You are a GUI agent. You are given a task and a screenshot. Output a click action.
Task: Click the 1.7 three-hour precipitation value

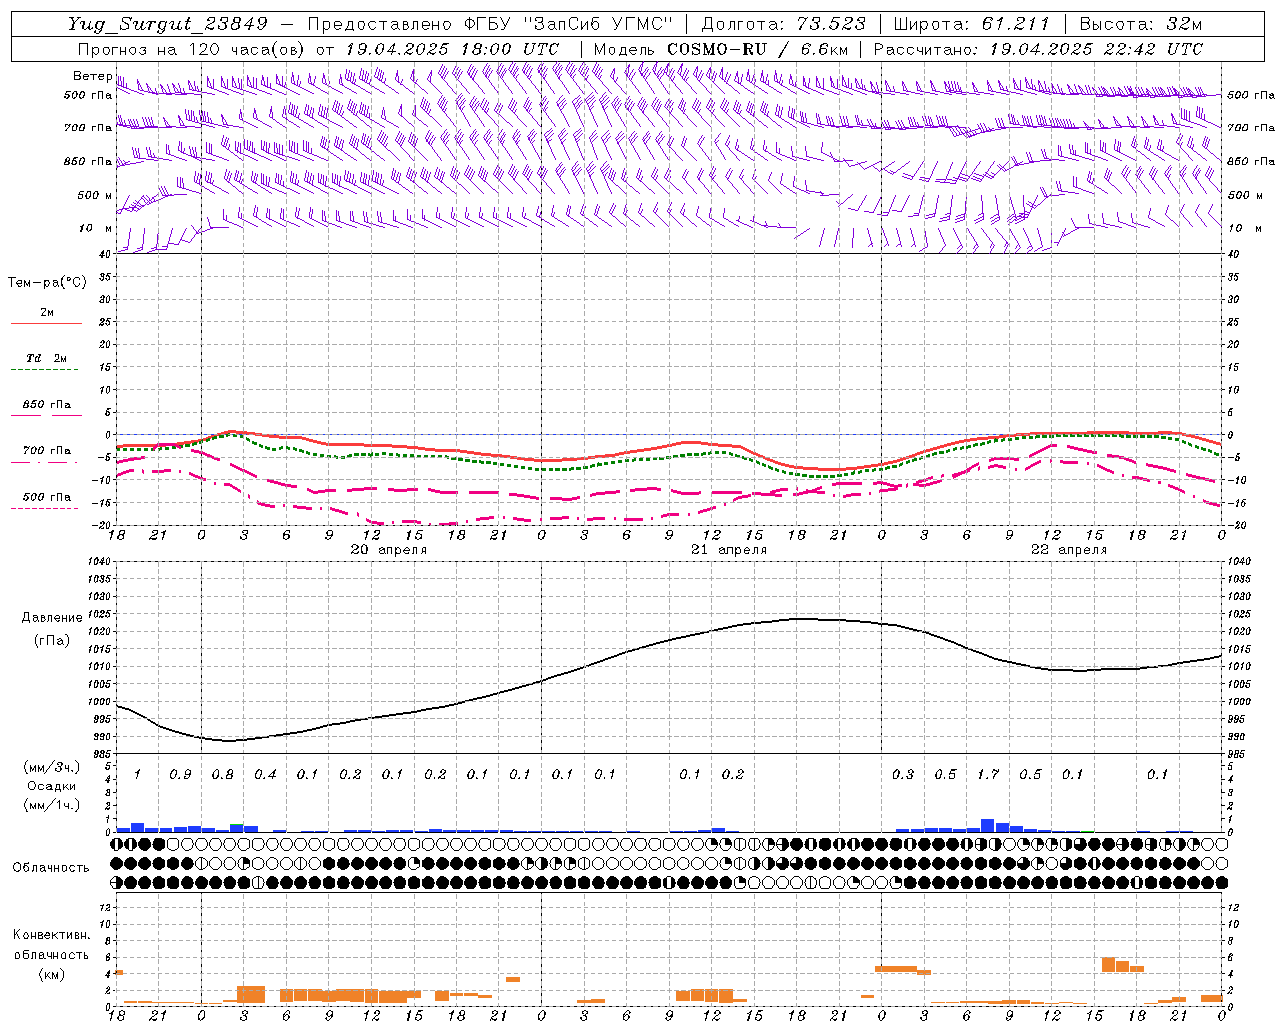coord(988,775)
